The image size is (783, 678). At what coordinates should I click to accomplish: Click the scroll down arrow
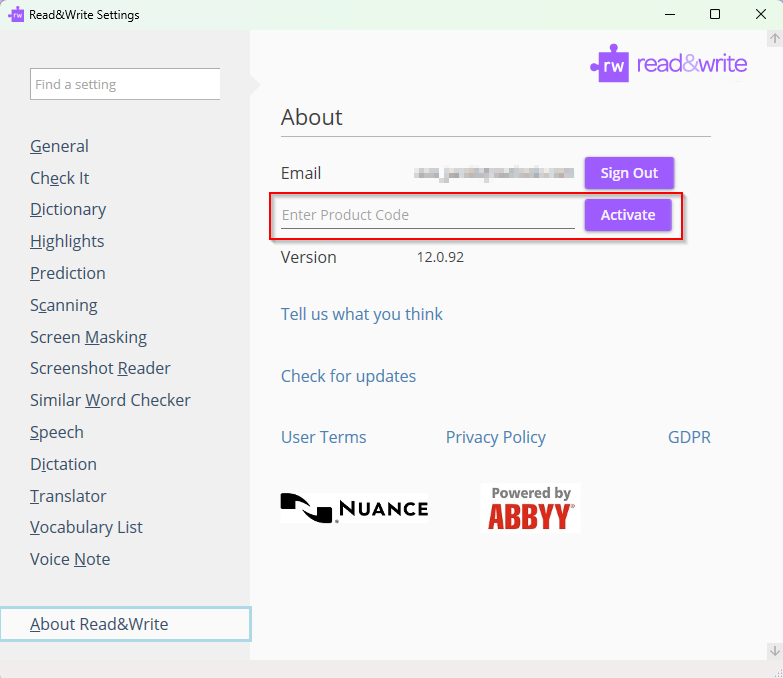775,651
